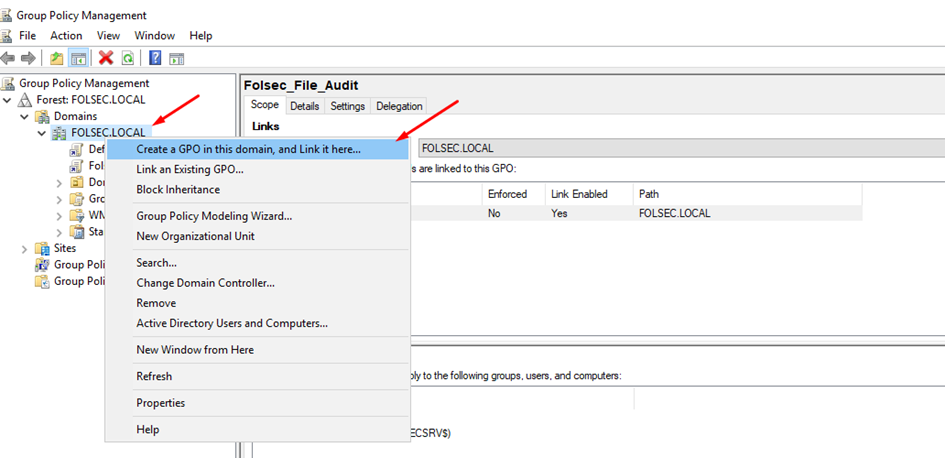
Task: Select Create a GPO in this domain option
Action: [248, 149]
